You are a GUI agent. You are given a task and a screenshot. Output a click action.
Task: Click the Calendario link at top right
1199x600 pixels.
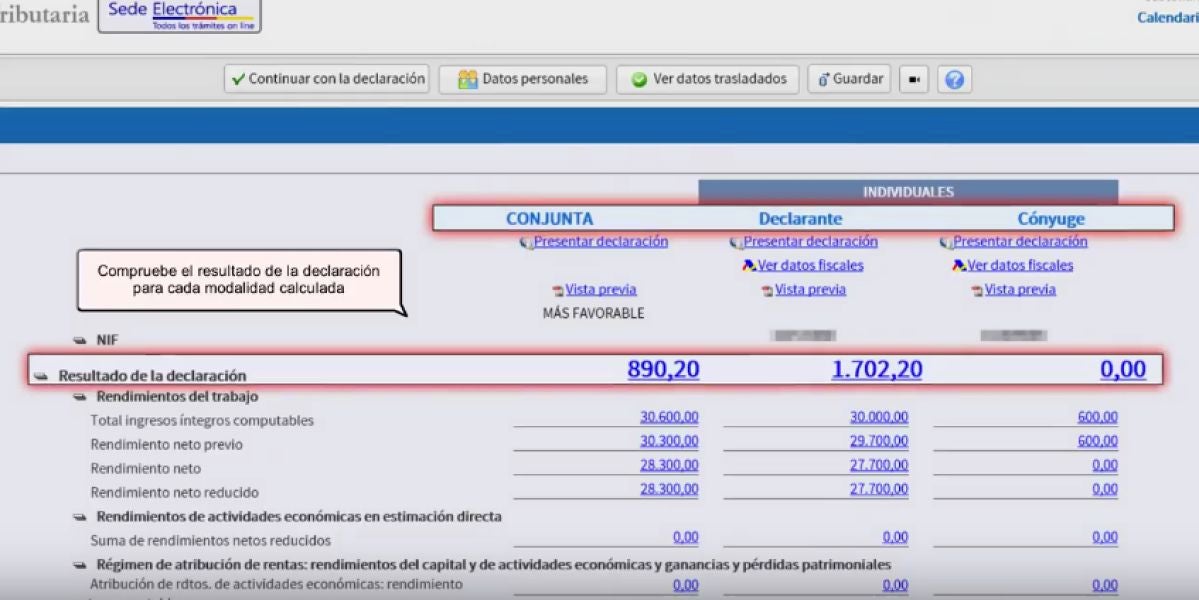(1168, 18)
